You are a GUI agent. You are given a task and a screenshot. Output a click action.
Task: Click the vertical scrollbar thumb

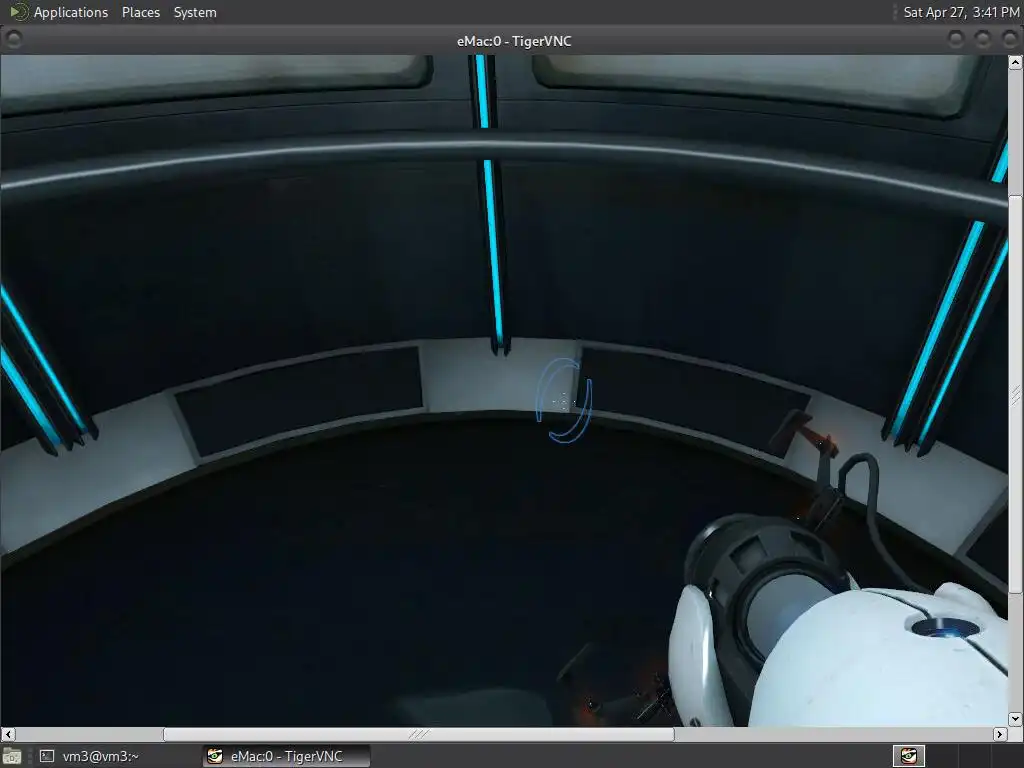pos(1015,393)
